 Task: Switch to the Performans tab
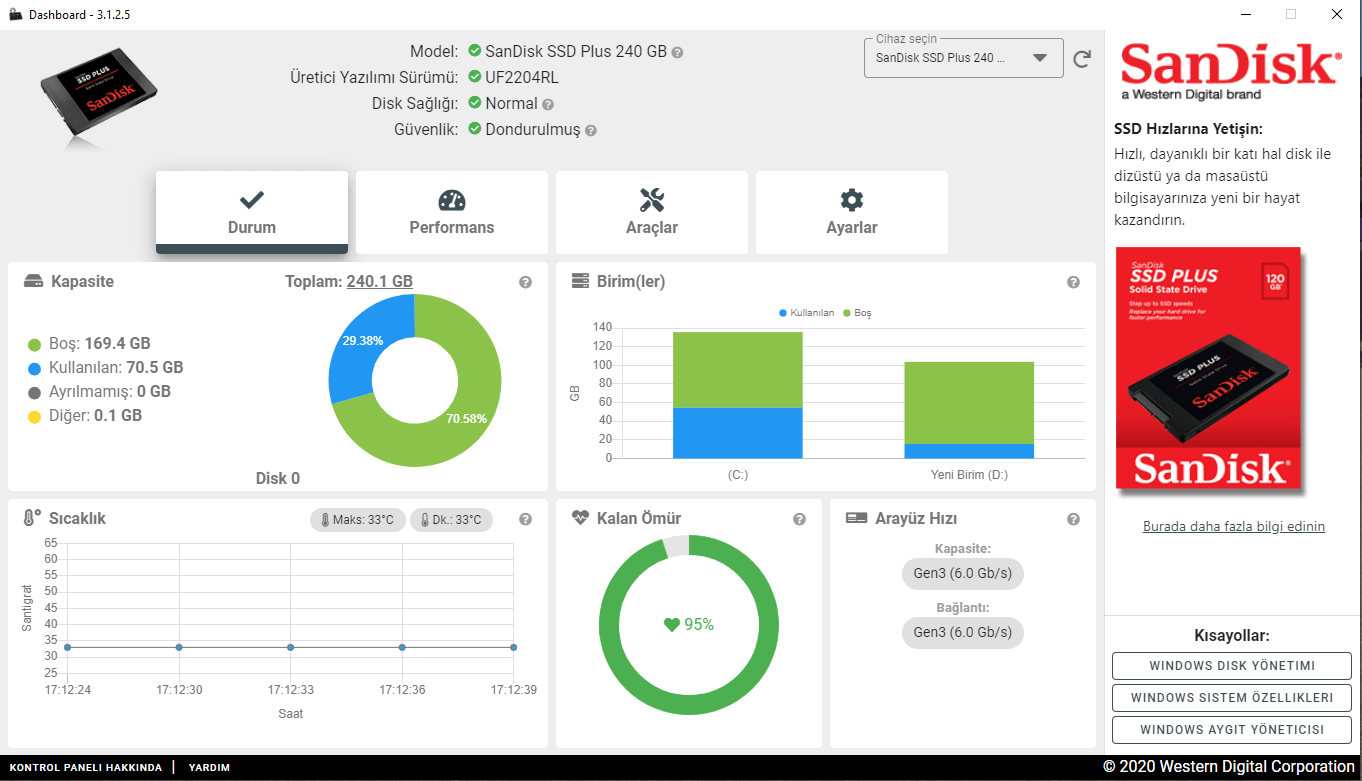pyautogui.click(x=452, y=212)
